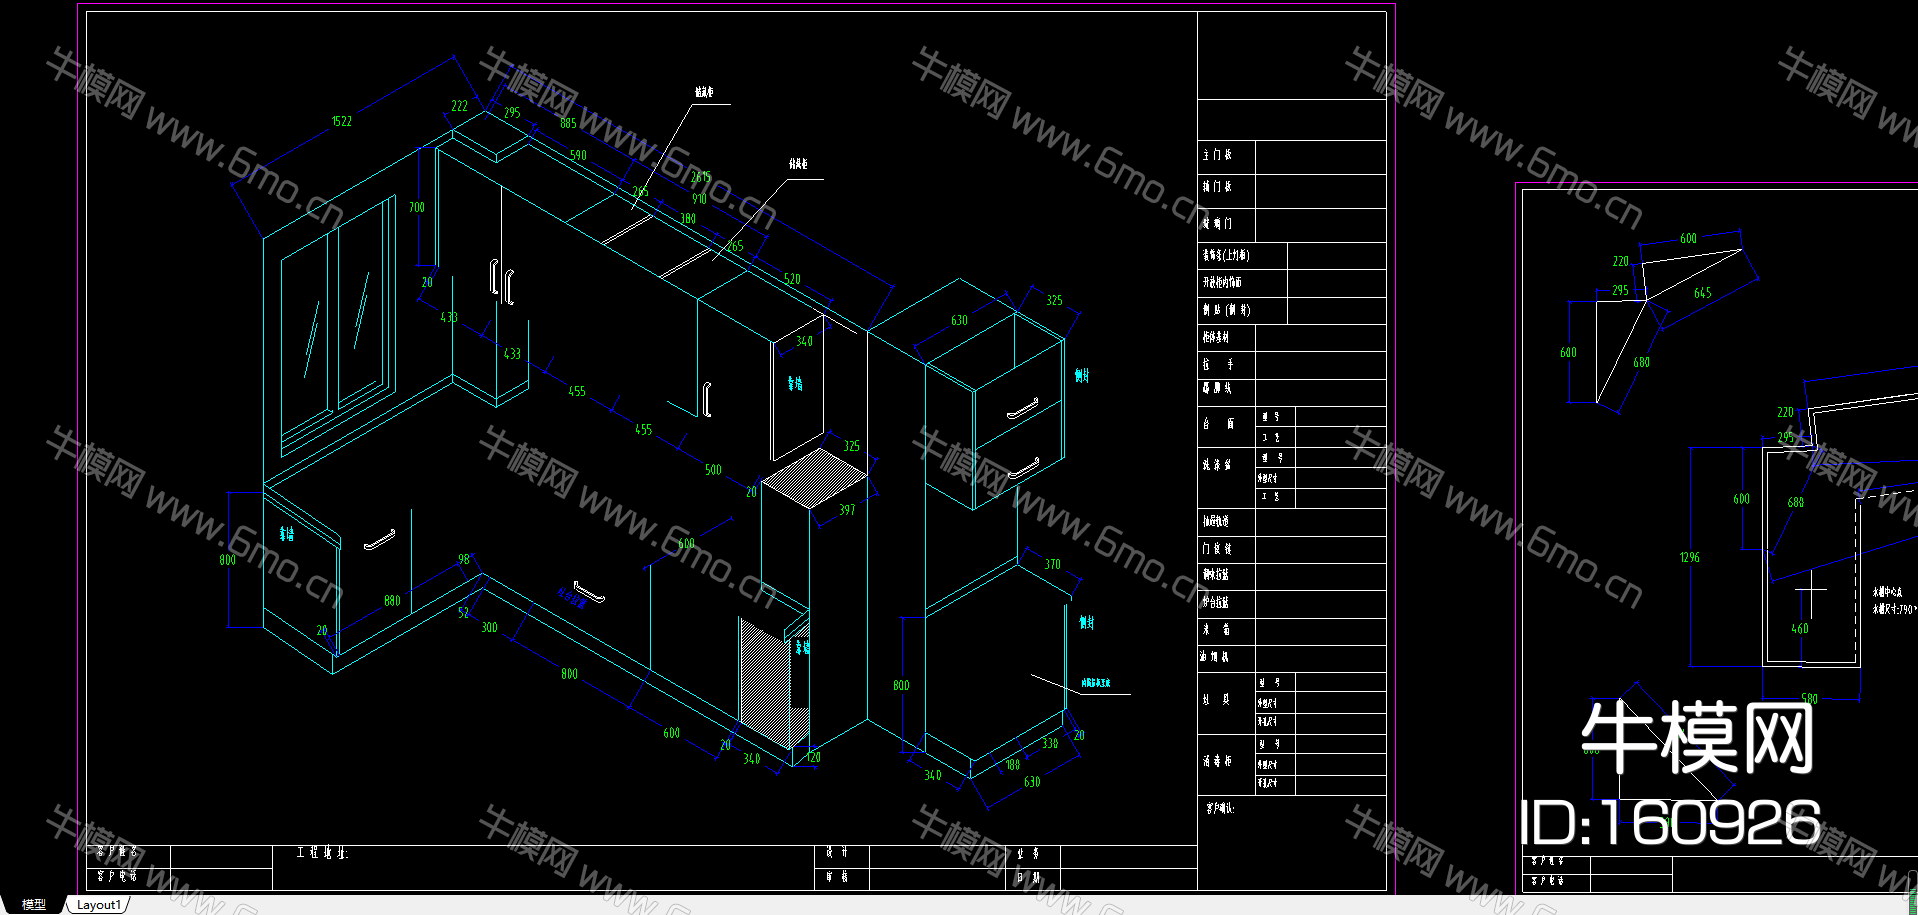
Task: Pick the 880 dimension label
Action: click(x=392, y=601)
